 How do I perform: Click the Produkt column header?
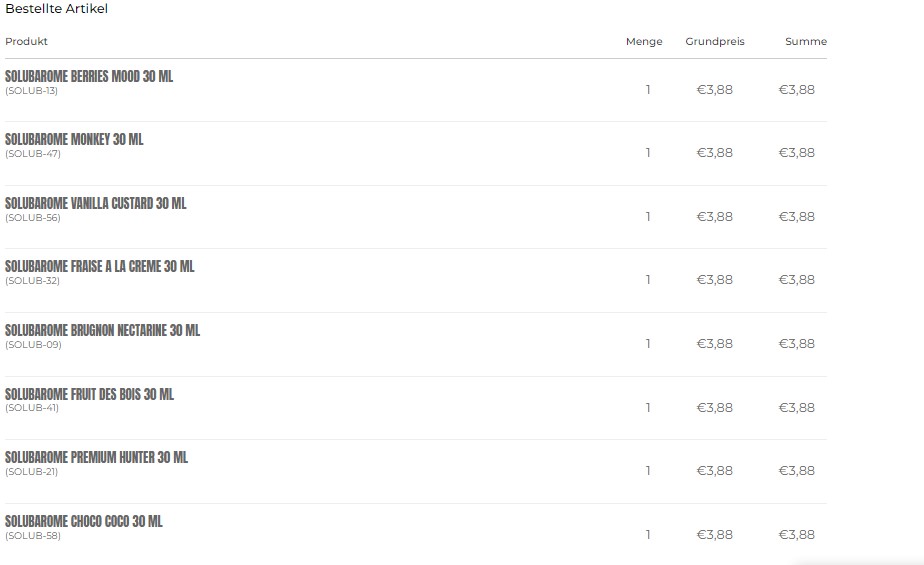coord(27,41)
